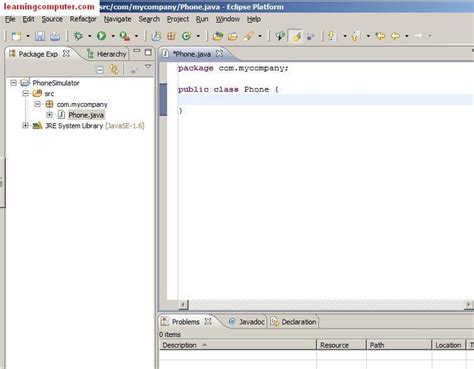This screenshot has height=369, width=474.
Task: Open the Source menu
Action: pyautogui.click(x=52, y=19)
